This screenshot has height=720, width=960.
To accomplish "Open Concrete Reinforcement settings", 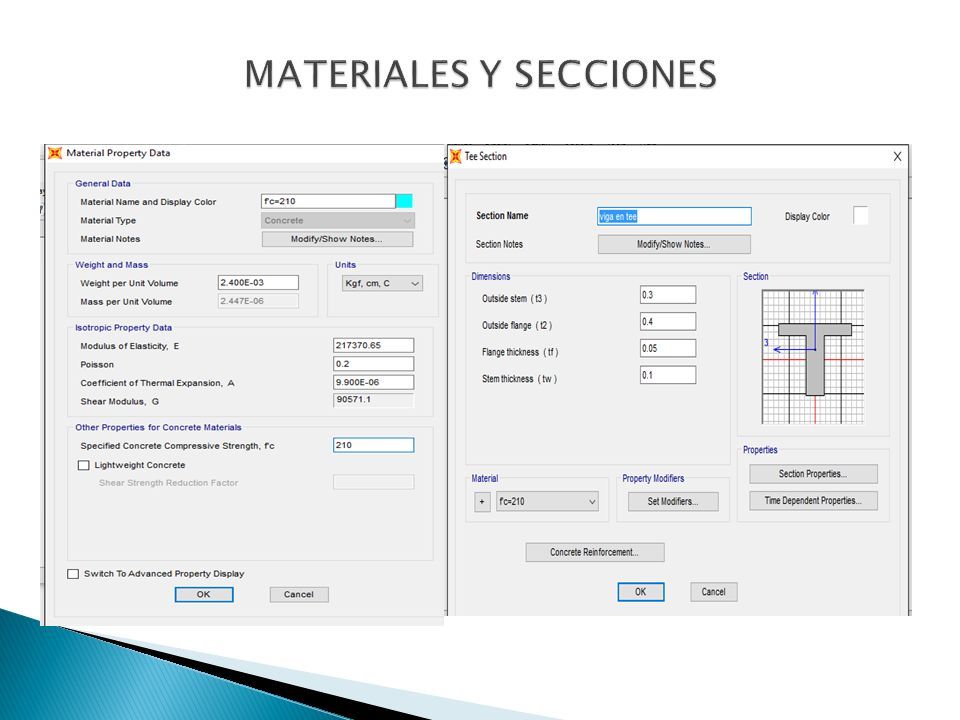I will tap(594, 552).
